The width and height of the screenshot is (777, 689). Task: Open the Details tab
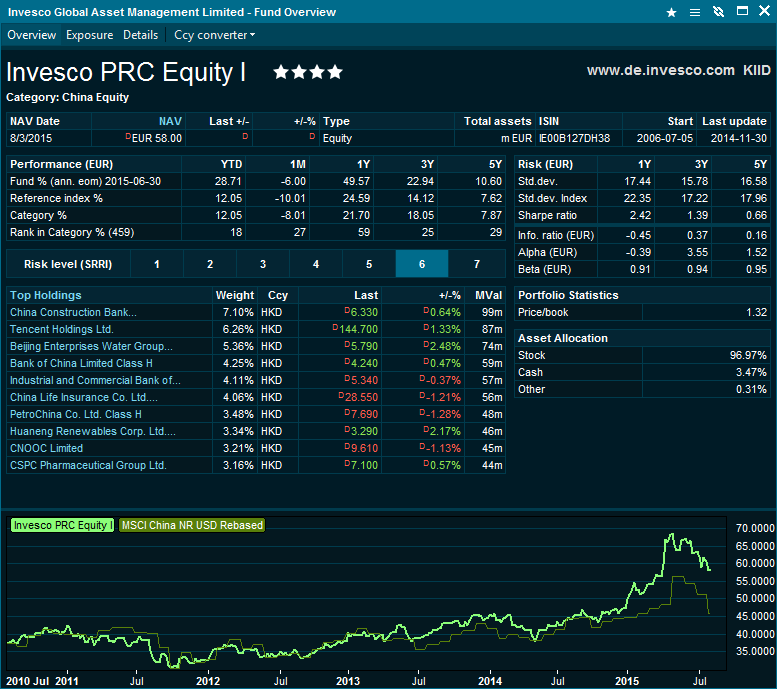(x=141, y=35)
